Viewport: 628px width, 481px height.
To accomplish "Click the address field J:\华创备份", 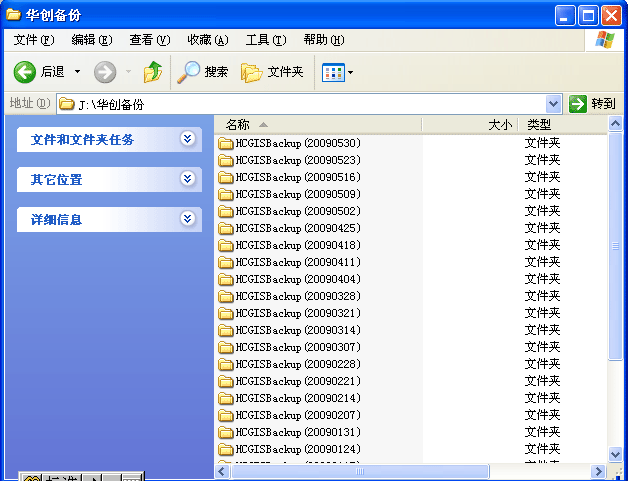I will [x=302, y=104].
